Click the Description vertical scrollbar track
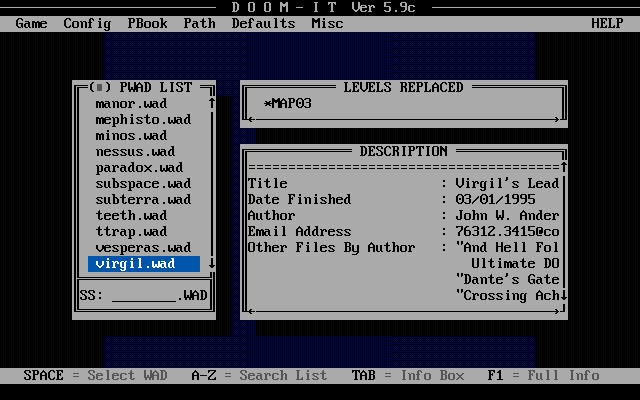 (564, 231)
